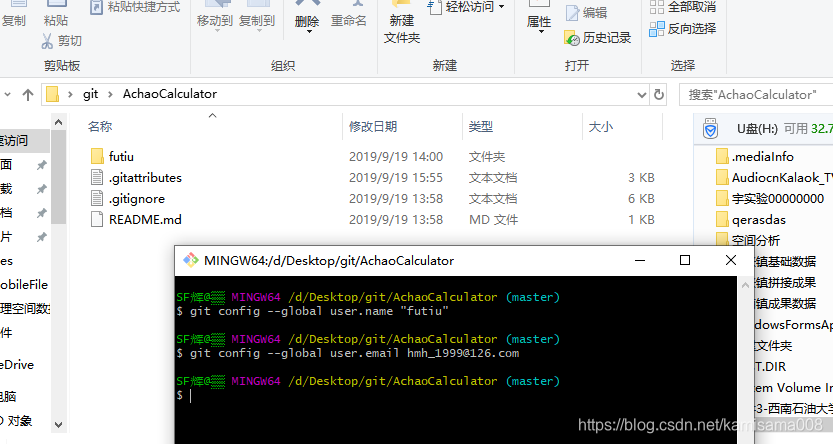833x444 pixels.
Task: Select the README.md file icon
Action: pyautogui.click(x=97, y=219)
